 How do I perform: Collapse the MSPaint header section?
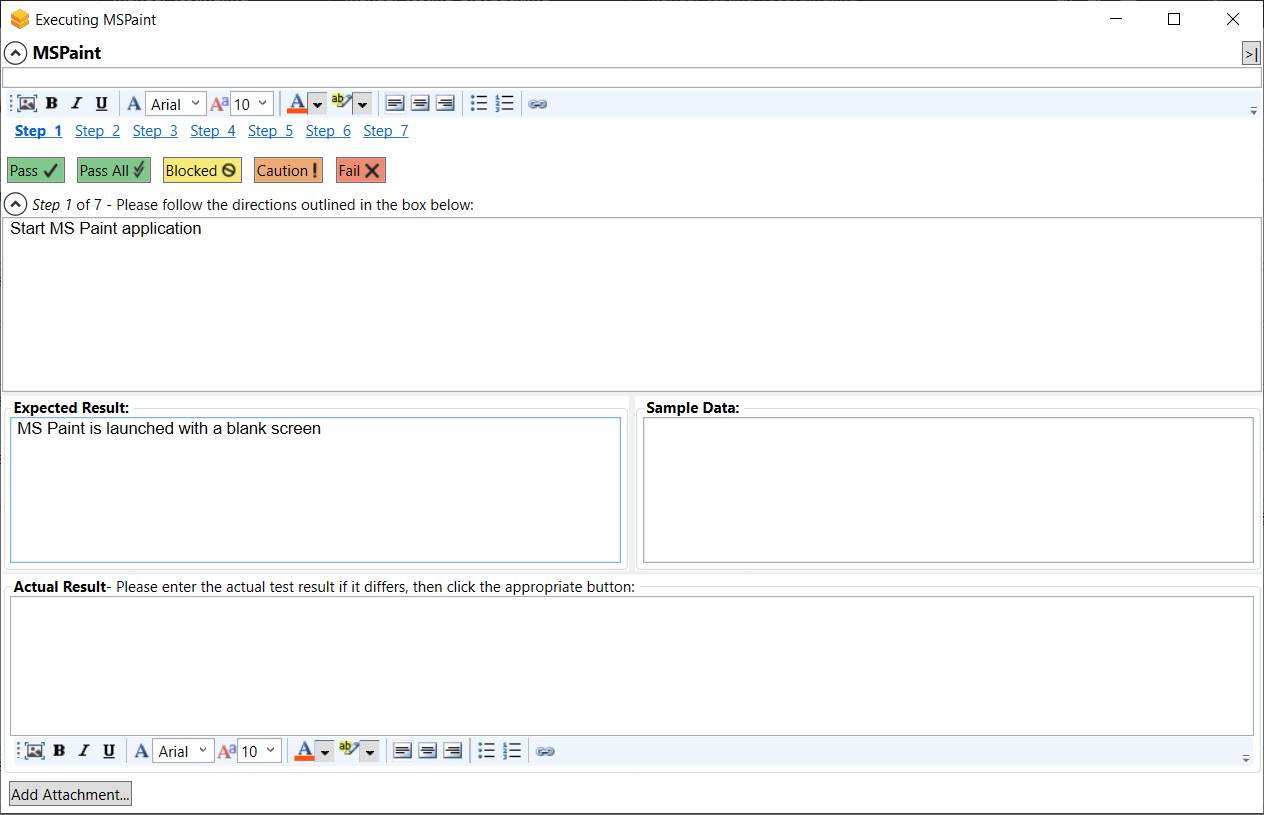click(15, 53)
